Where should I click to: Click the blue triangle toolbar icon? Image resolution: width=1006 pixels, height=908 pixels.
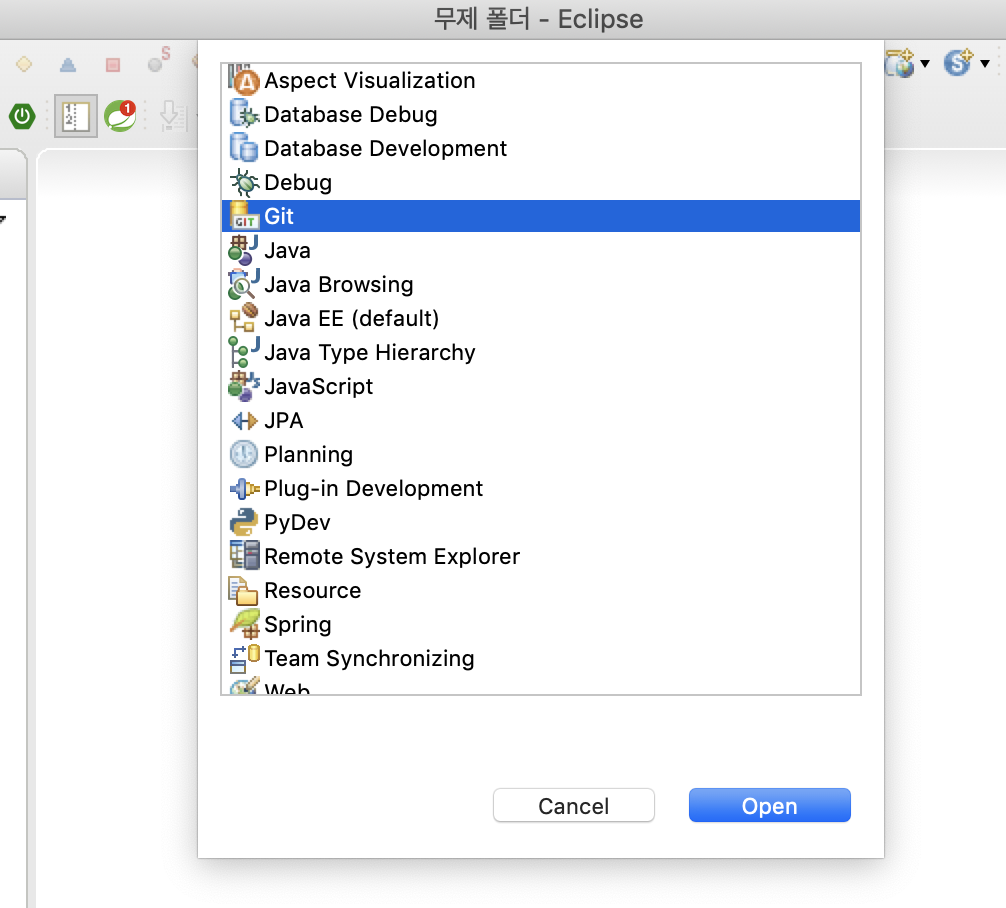pyautogui.click(x=68, y=65)
